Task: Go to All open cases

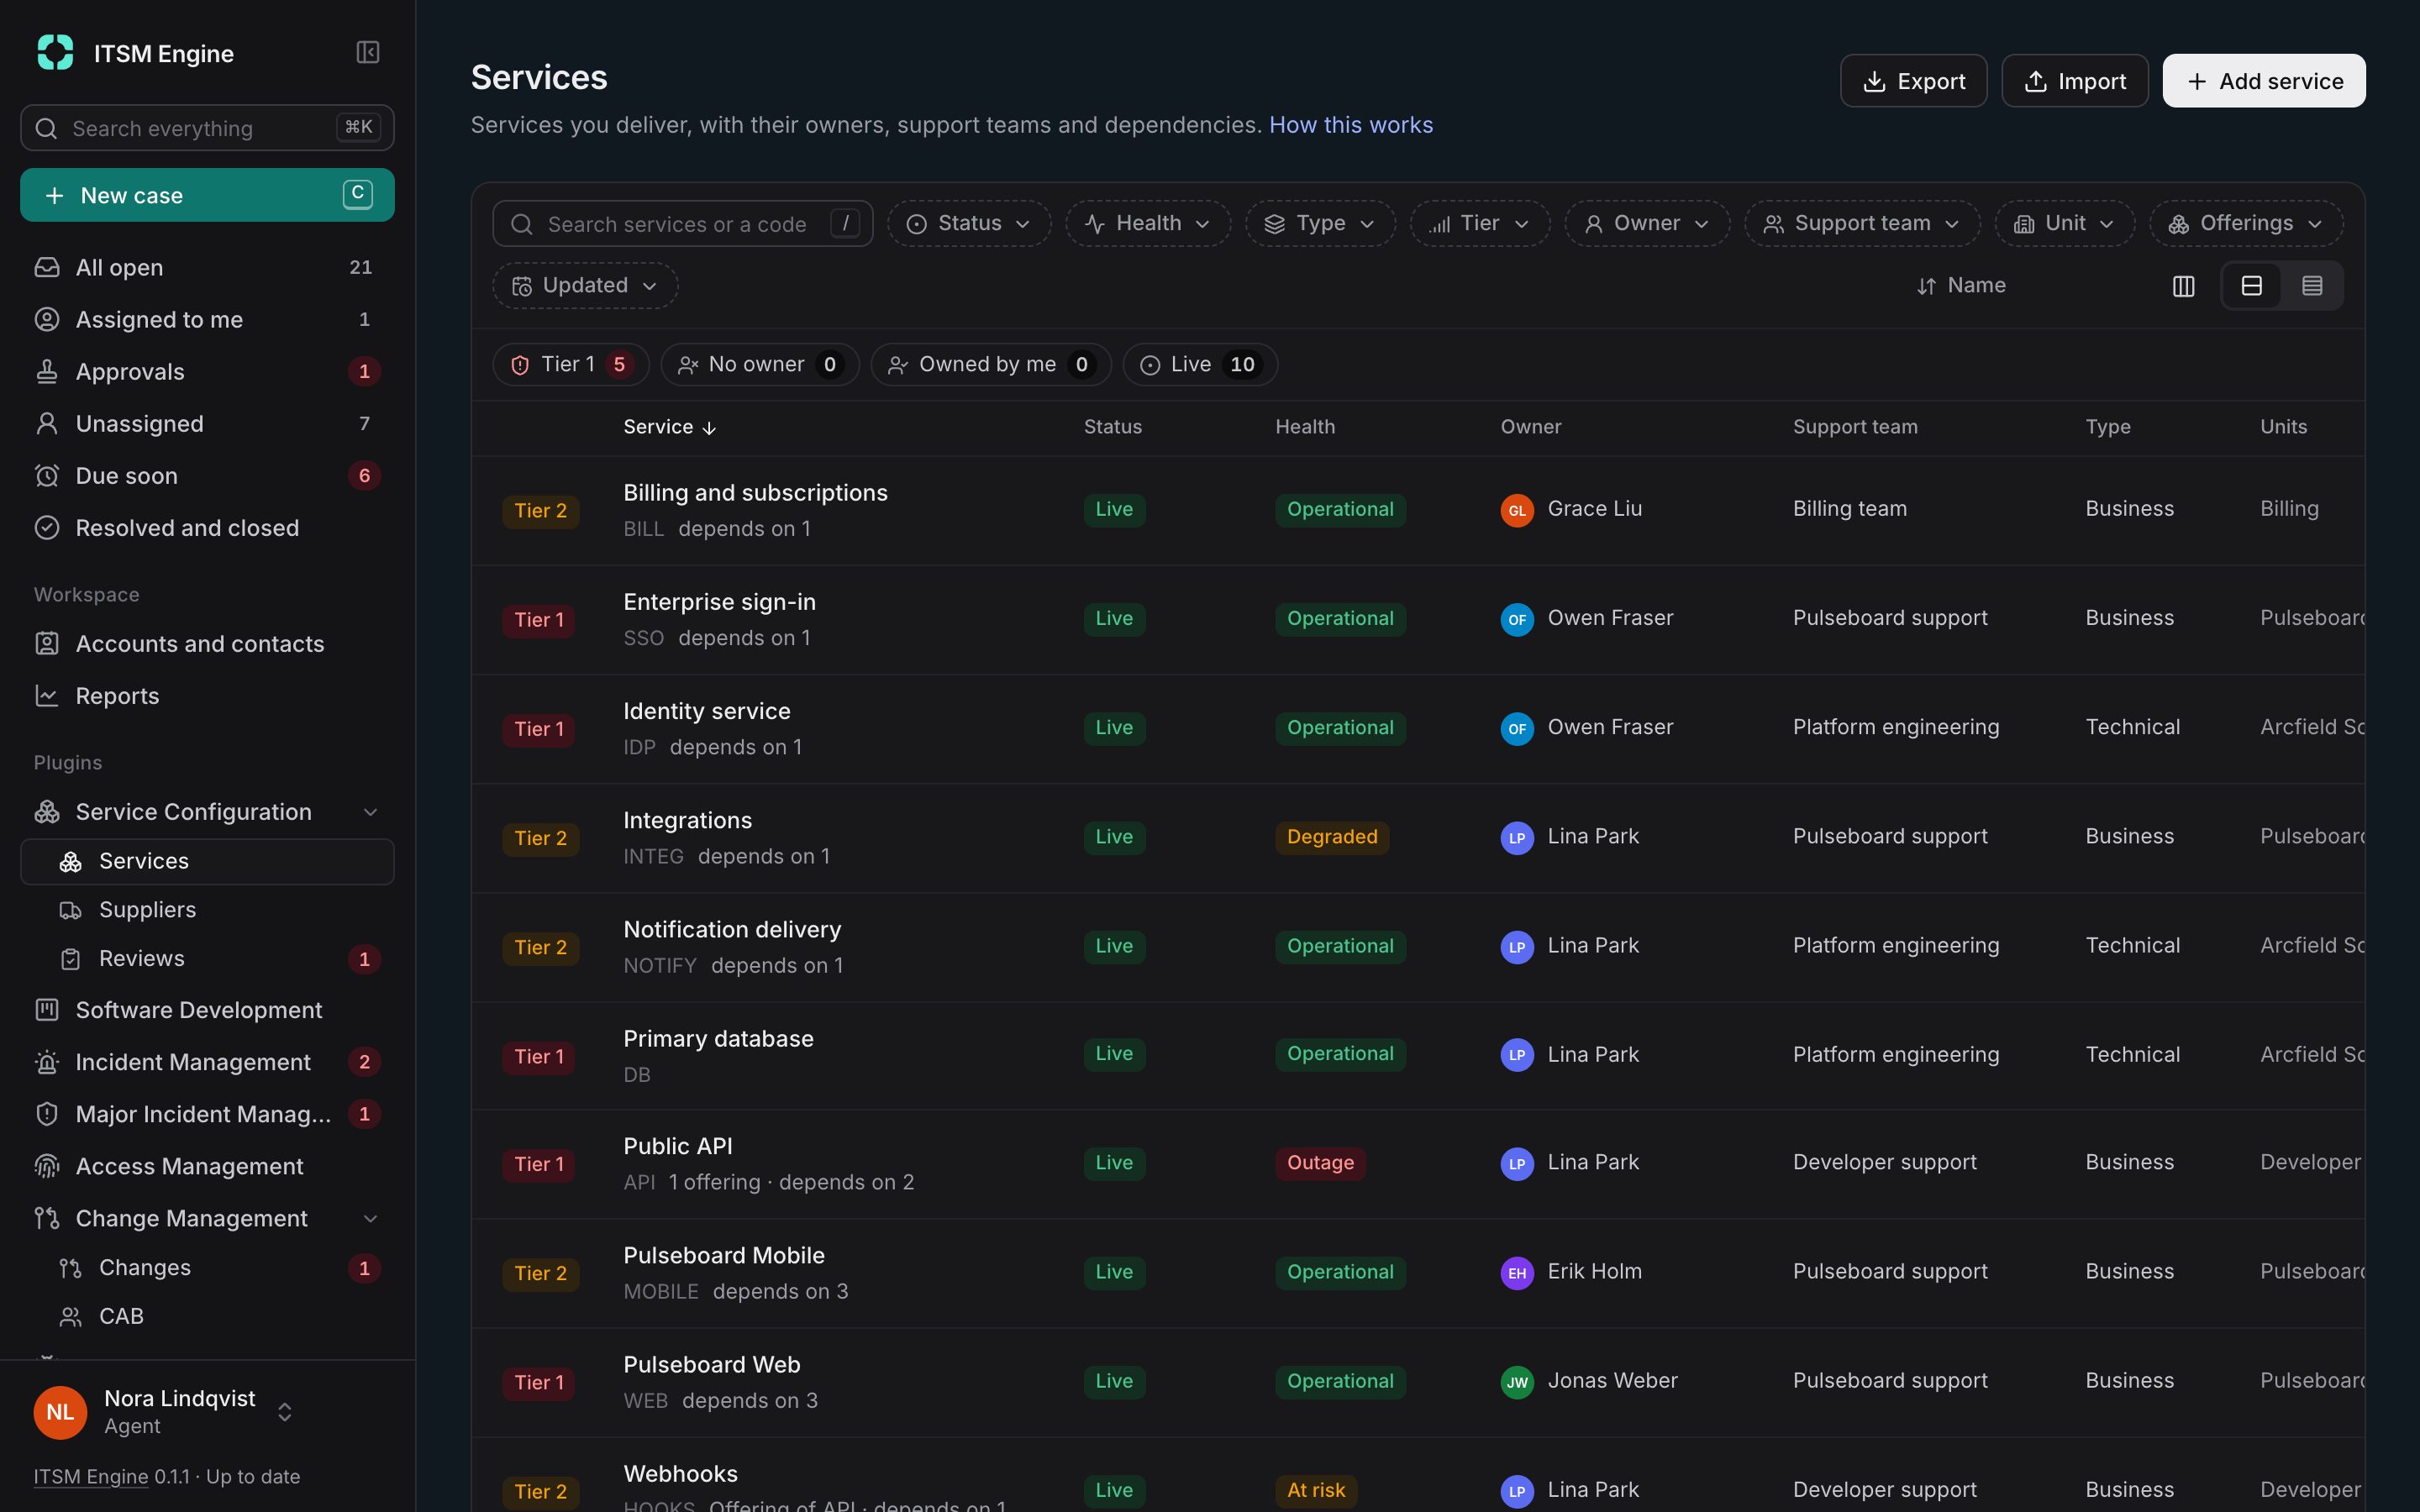Action: 207,267
